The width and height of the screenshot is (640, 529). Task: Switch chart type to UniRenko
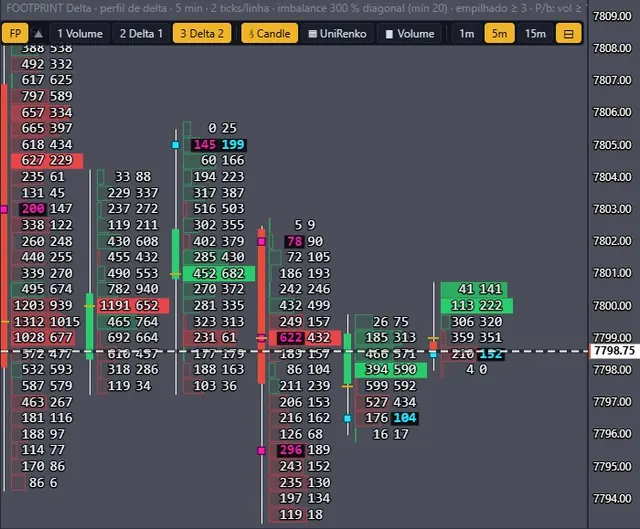[338, 33]
